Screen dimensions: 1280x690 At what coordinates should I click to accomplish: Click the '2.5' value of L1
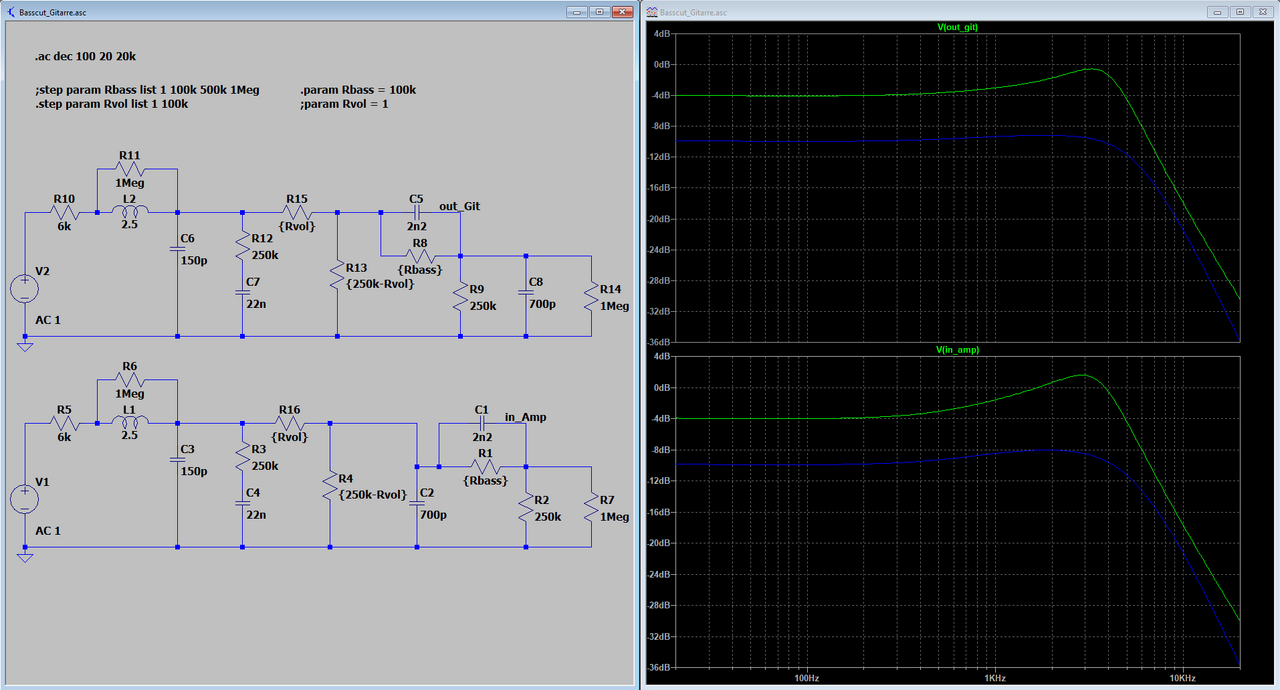[x=129, y=437]
